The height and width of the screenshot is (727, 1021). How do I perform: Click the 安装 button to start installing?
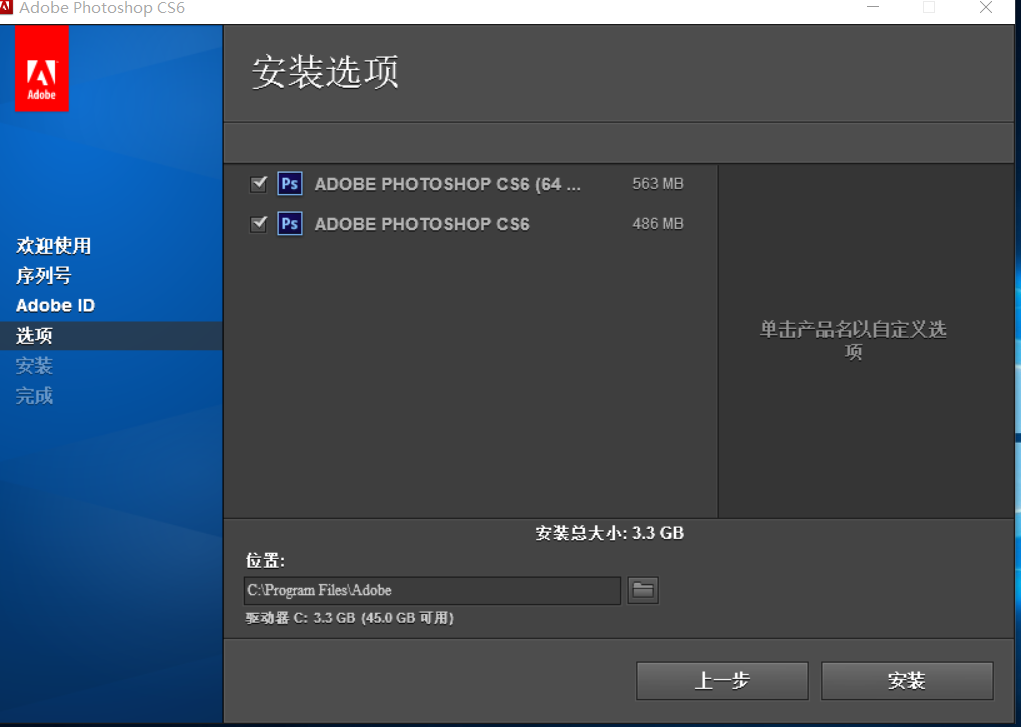906,680
